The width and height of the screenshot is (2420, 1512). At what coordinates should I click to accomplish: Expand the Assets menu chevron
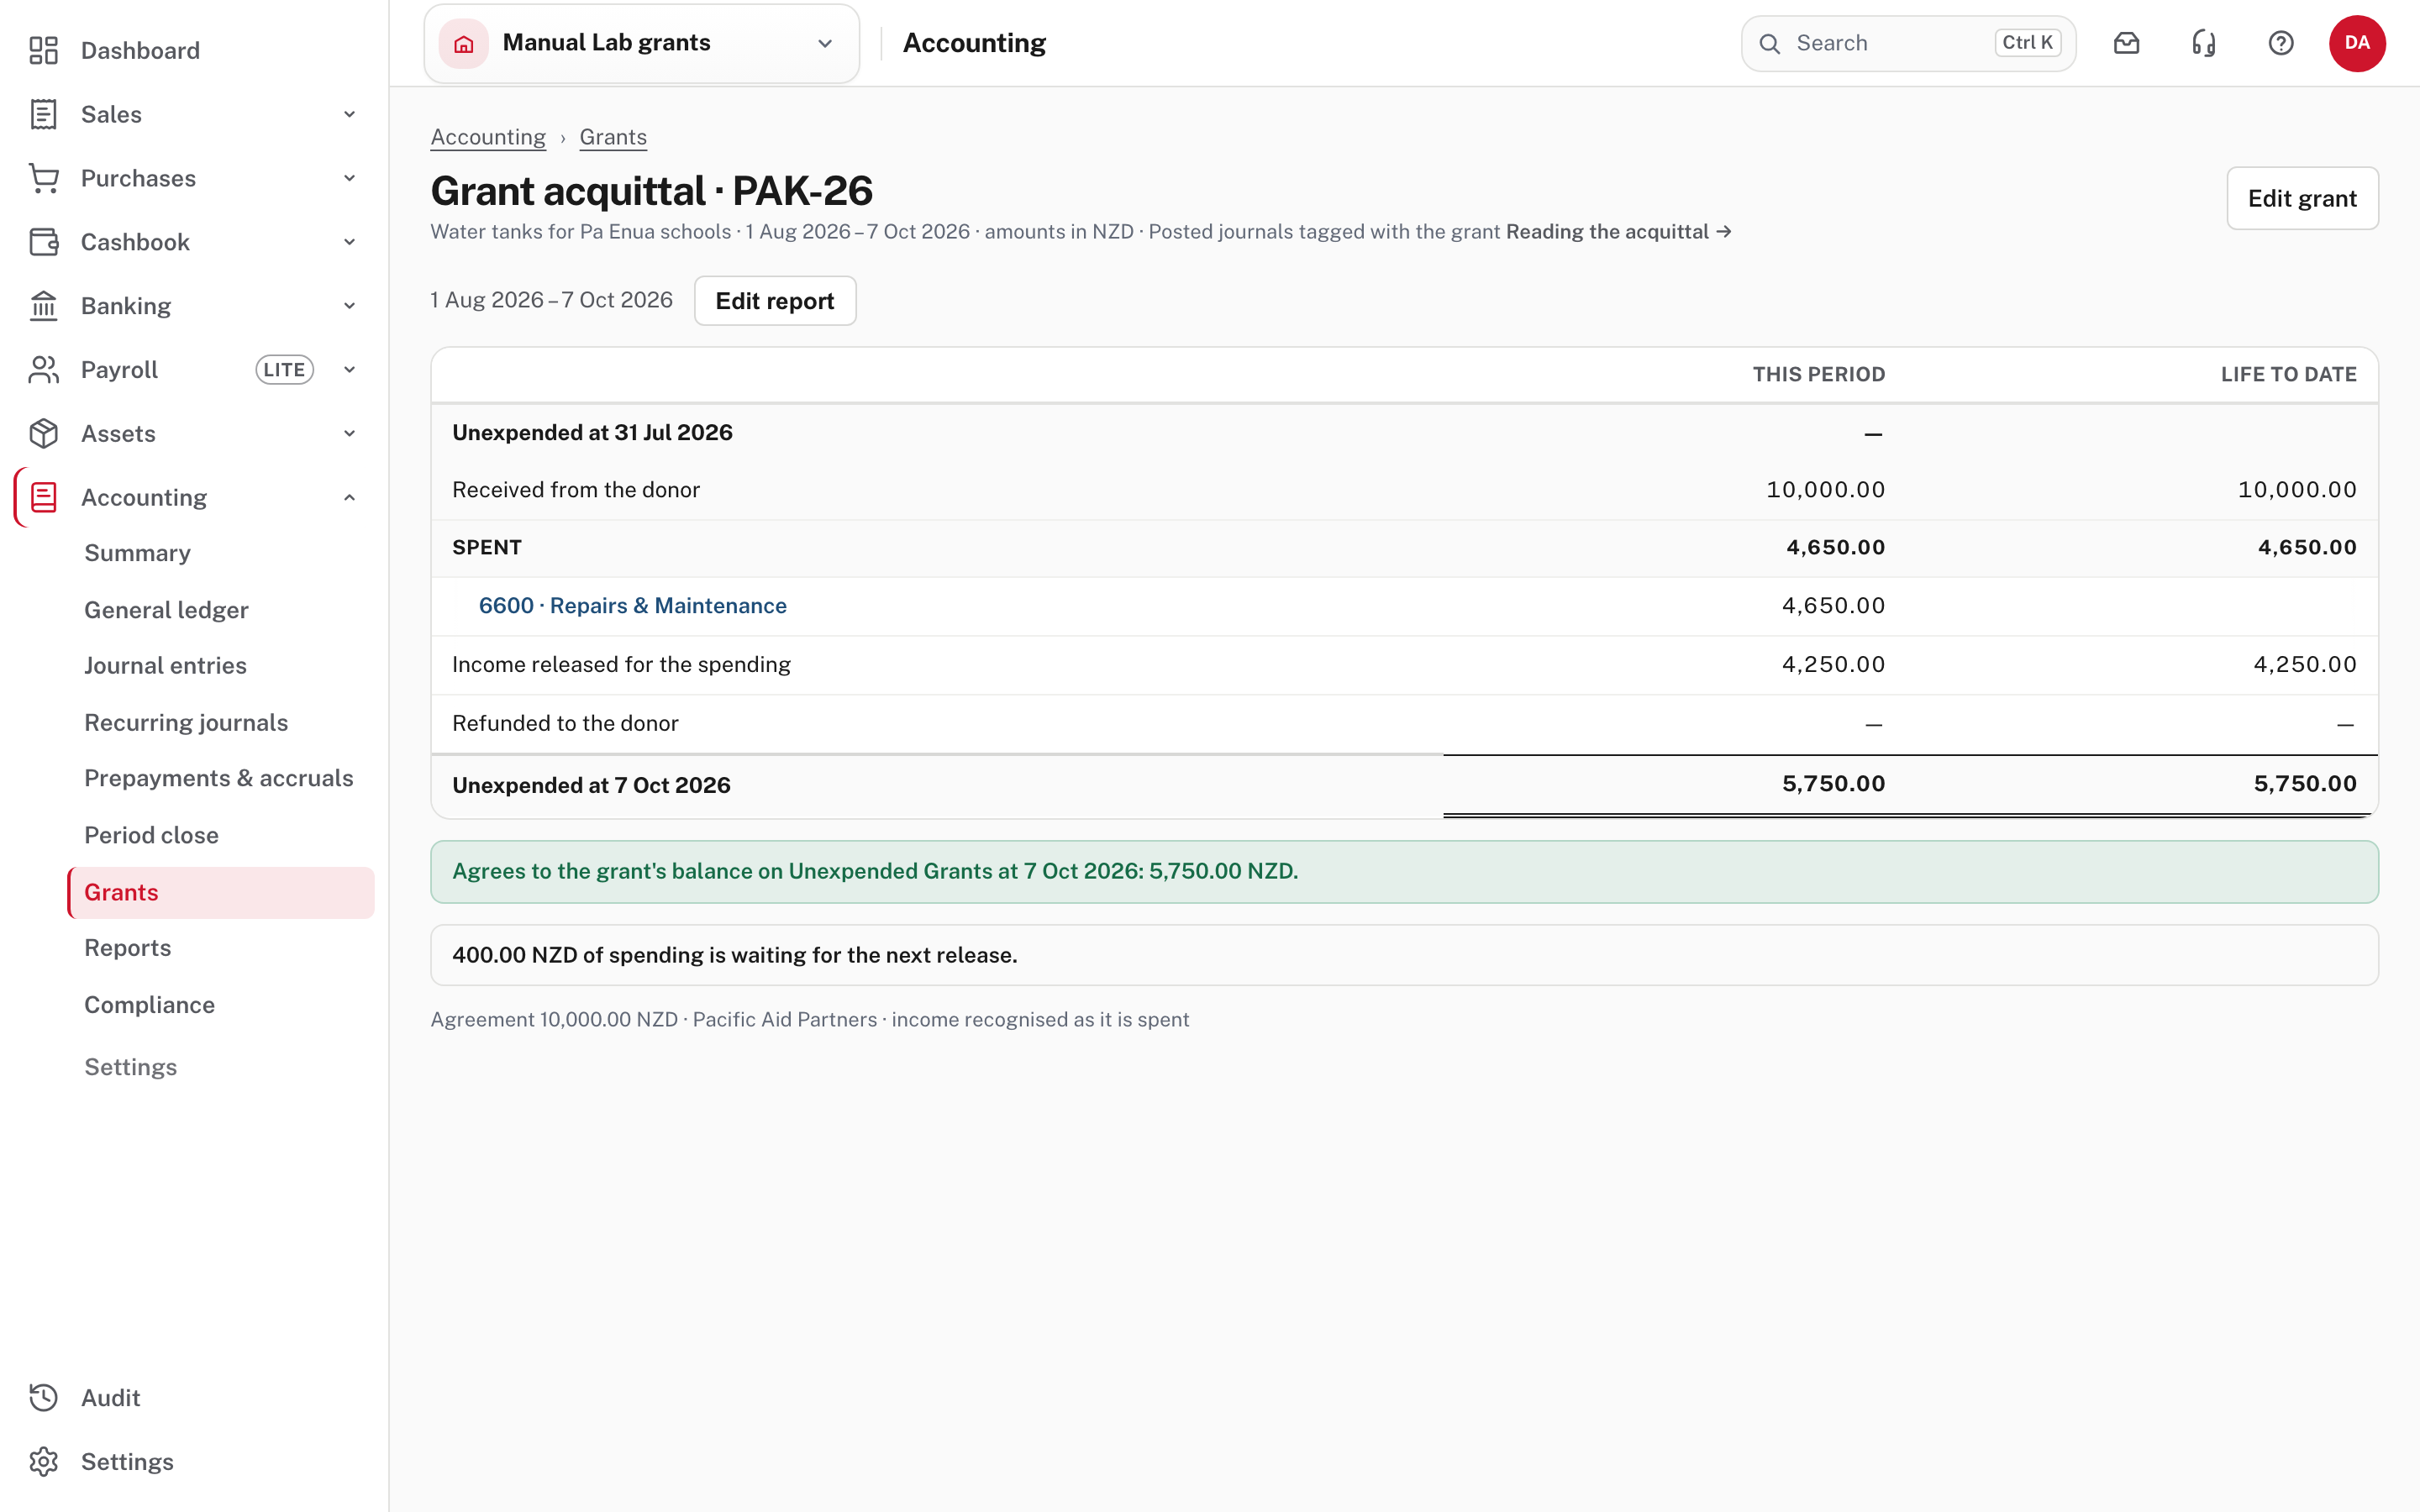(x=349, y=434)
